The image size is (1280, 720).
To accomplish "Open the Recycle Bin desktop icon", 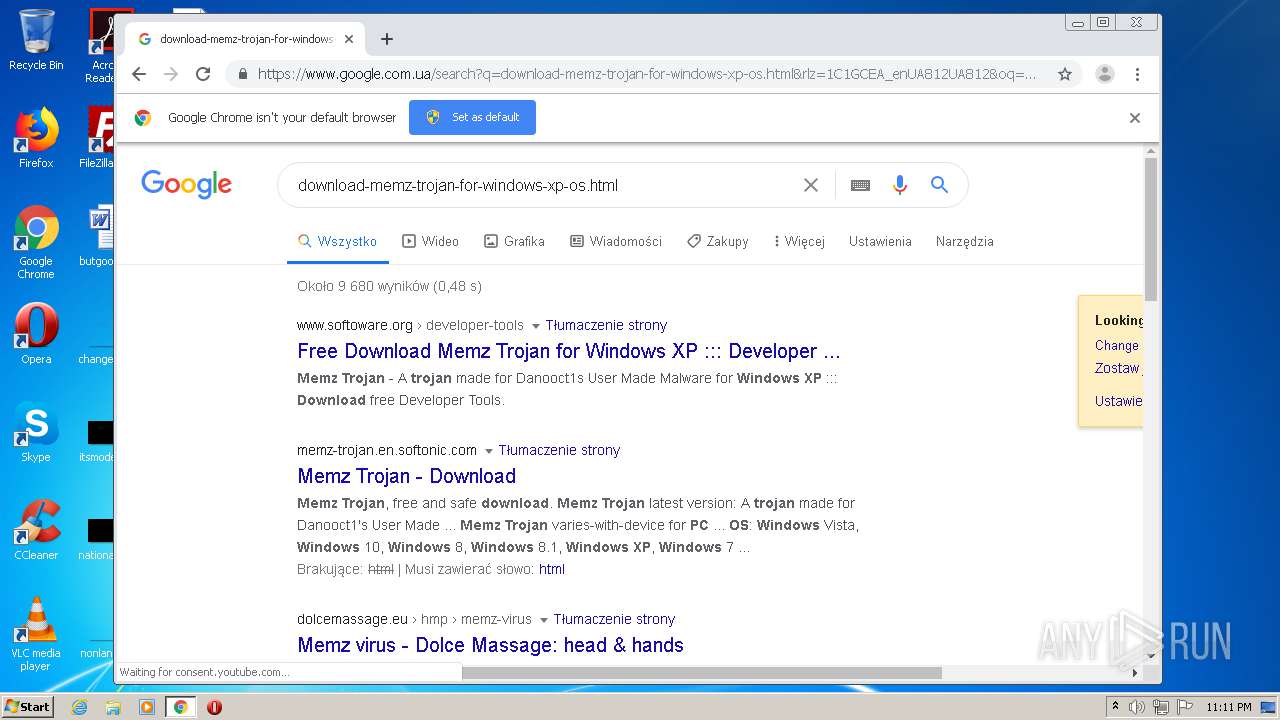I will [36, 40].
